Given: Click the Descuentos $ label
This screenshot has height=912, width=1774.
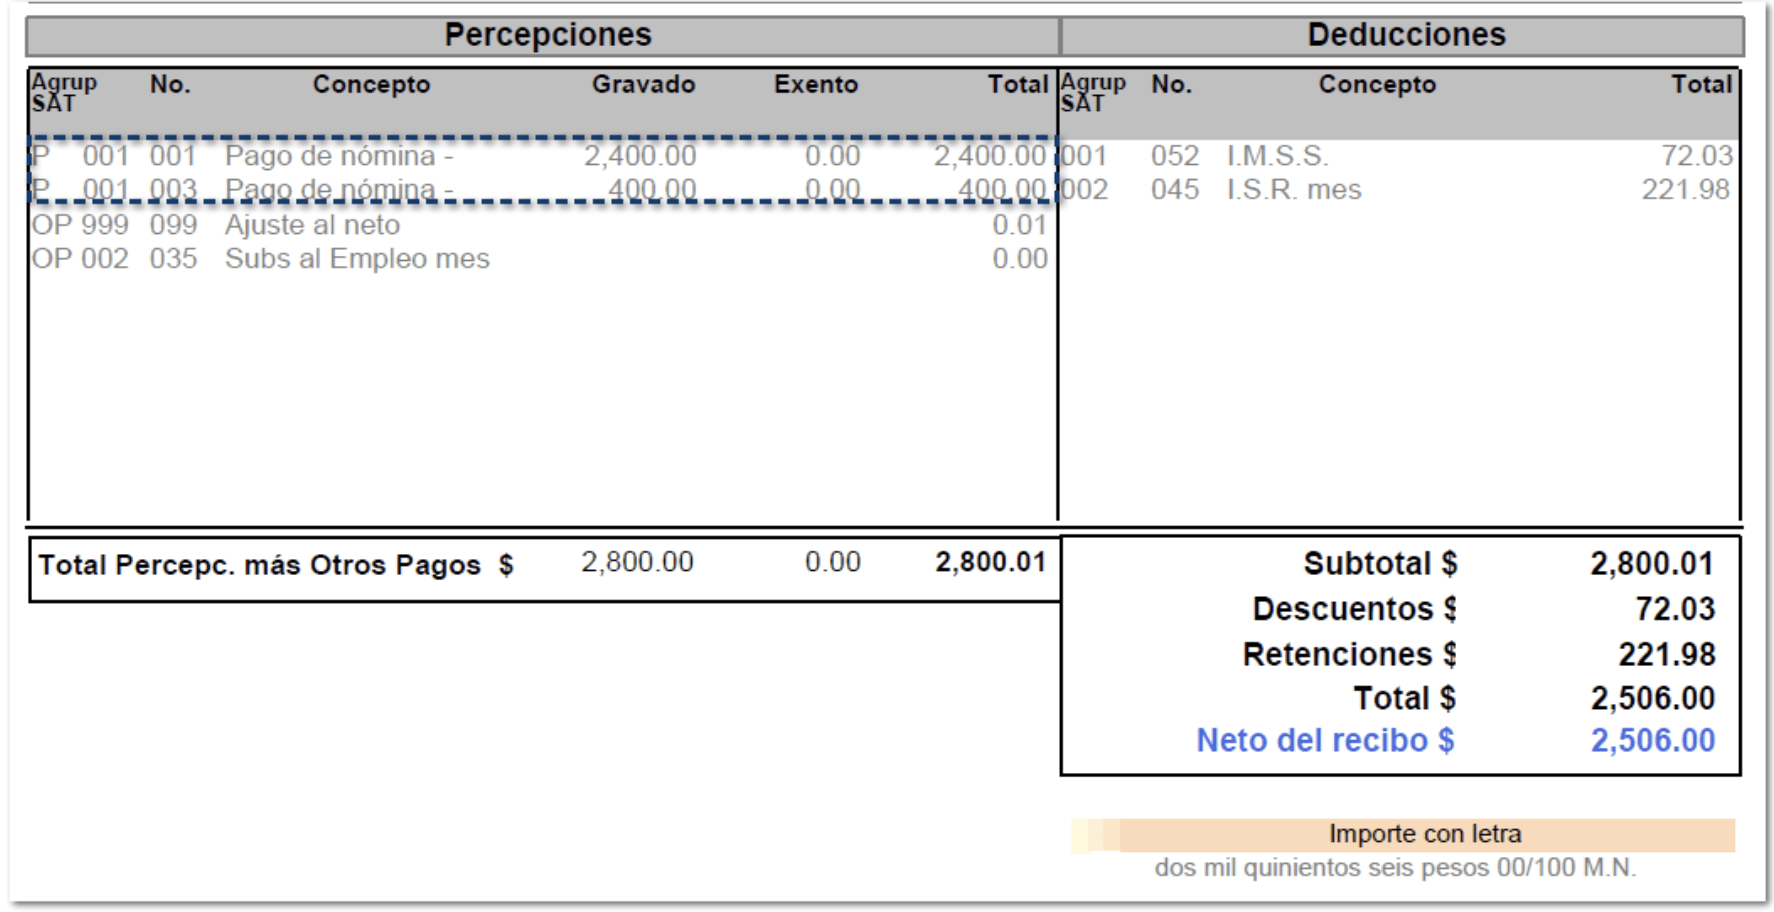Looking at the screenshot, I should click(x=1353, y=609).
